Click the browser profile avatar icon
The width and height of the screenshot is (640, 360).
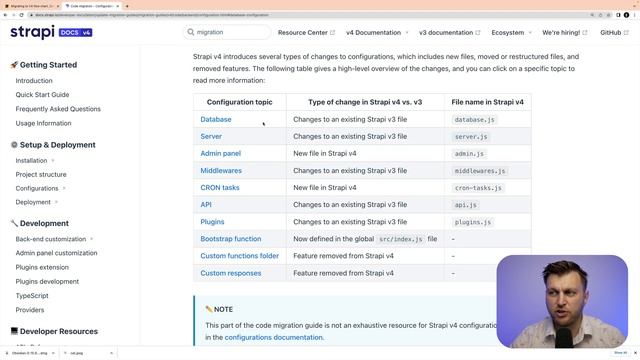click(x=627, y=15)
